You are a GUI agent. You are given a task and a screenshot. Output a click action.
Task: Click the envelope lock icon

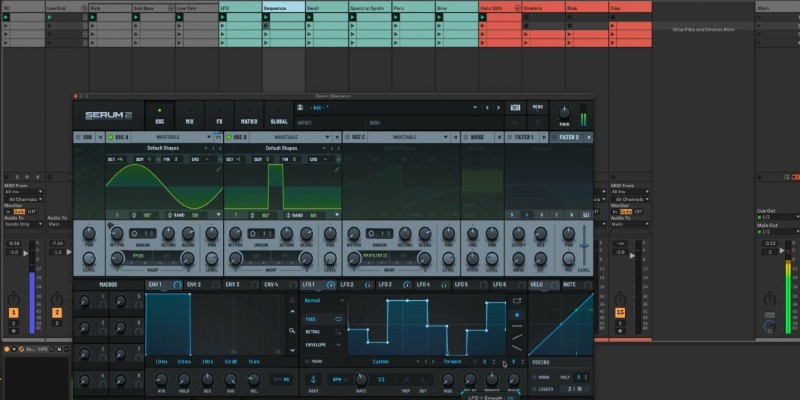click(292, 299)
